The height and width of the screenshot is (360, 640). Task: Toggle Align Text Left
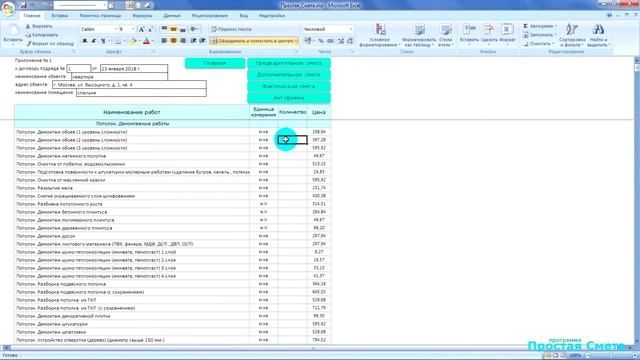pyautogui.click(x=164, y=41)
